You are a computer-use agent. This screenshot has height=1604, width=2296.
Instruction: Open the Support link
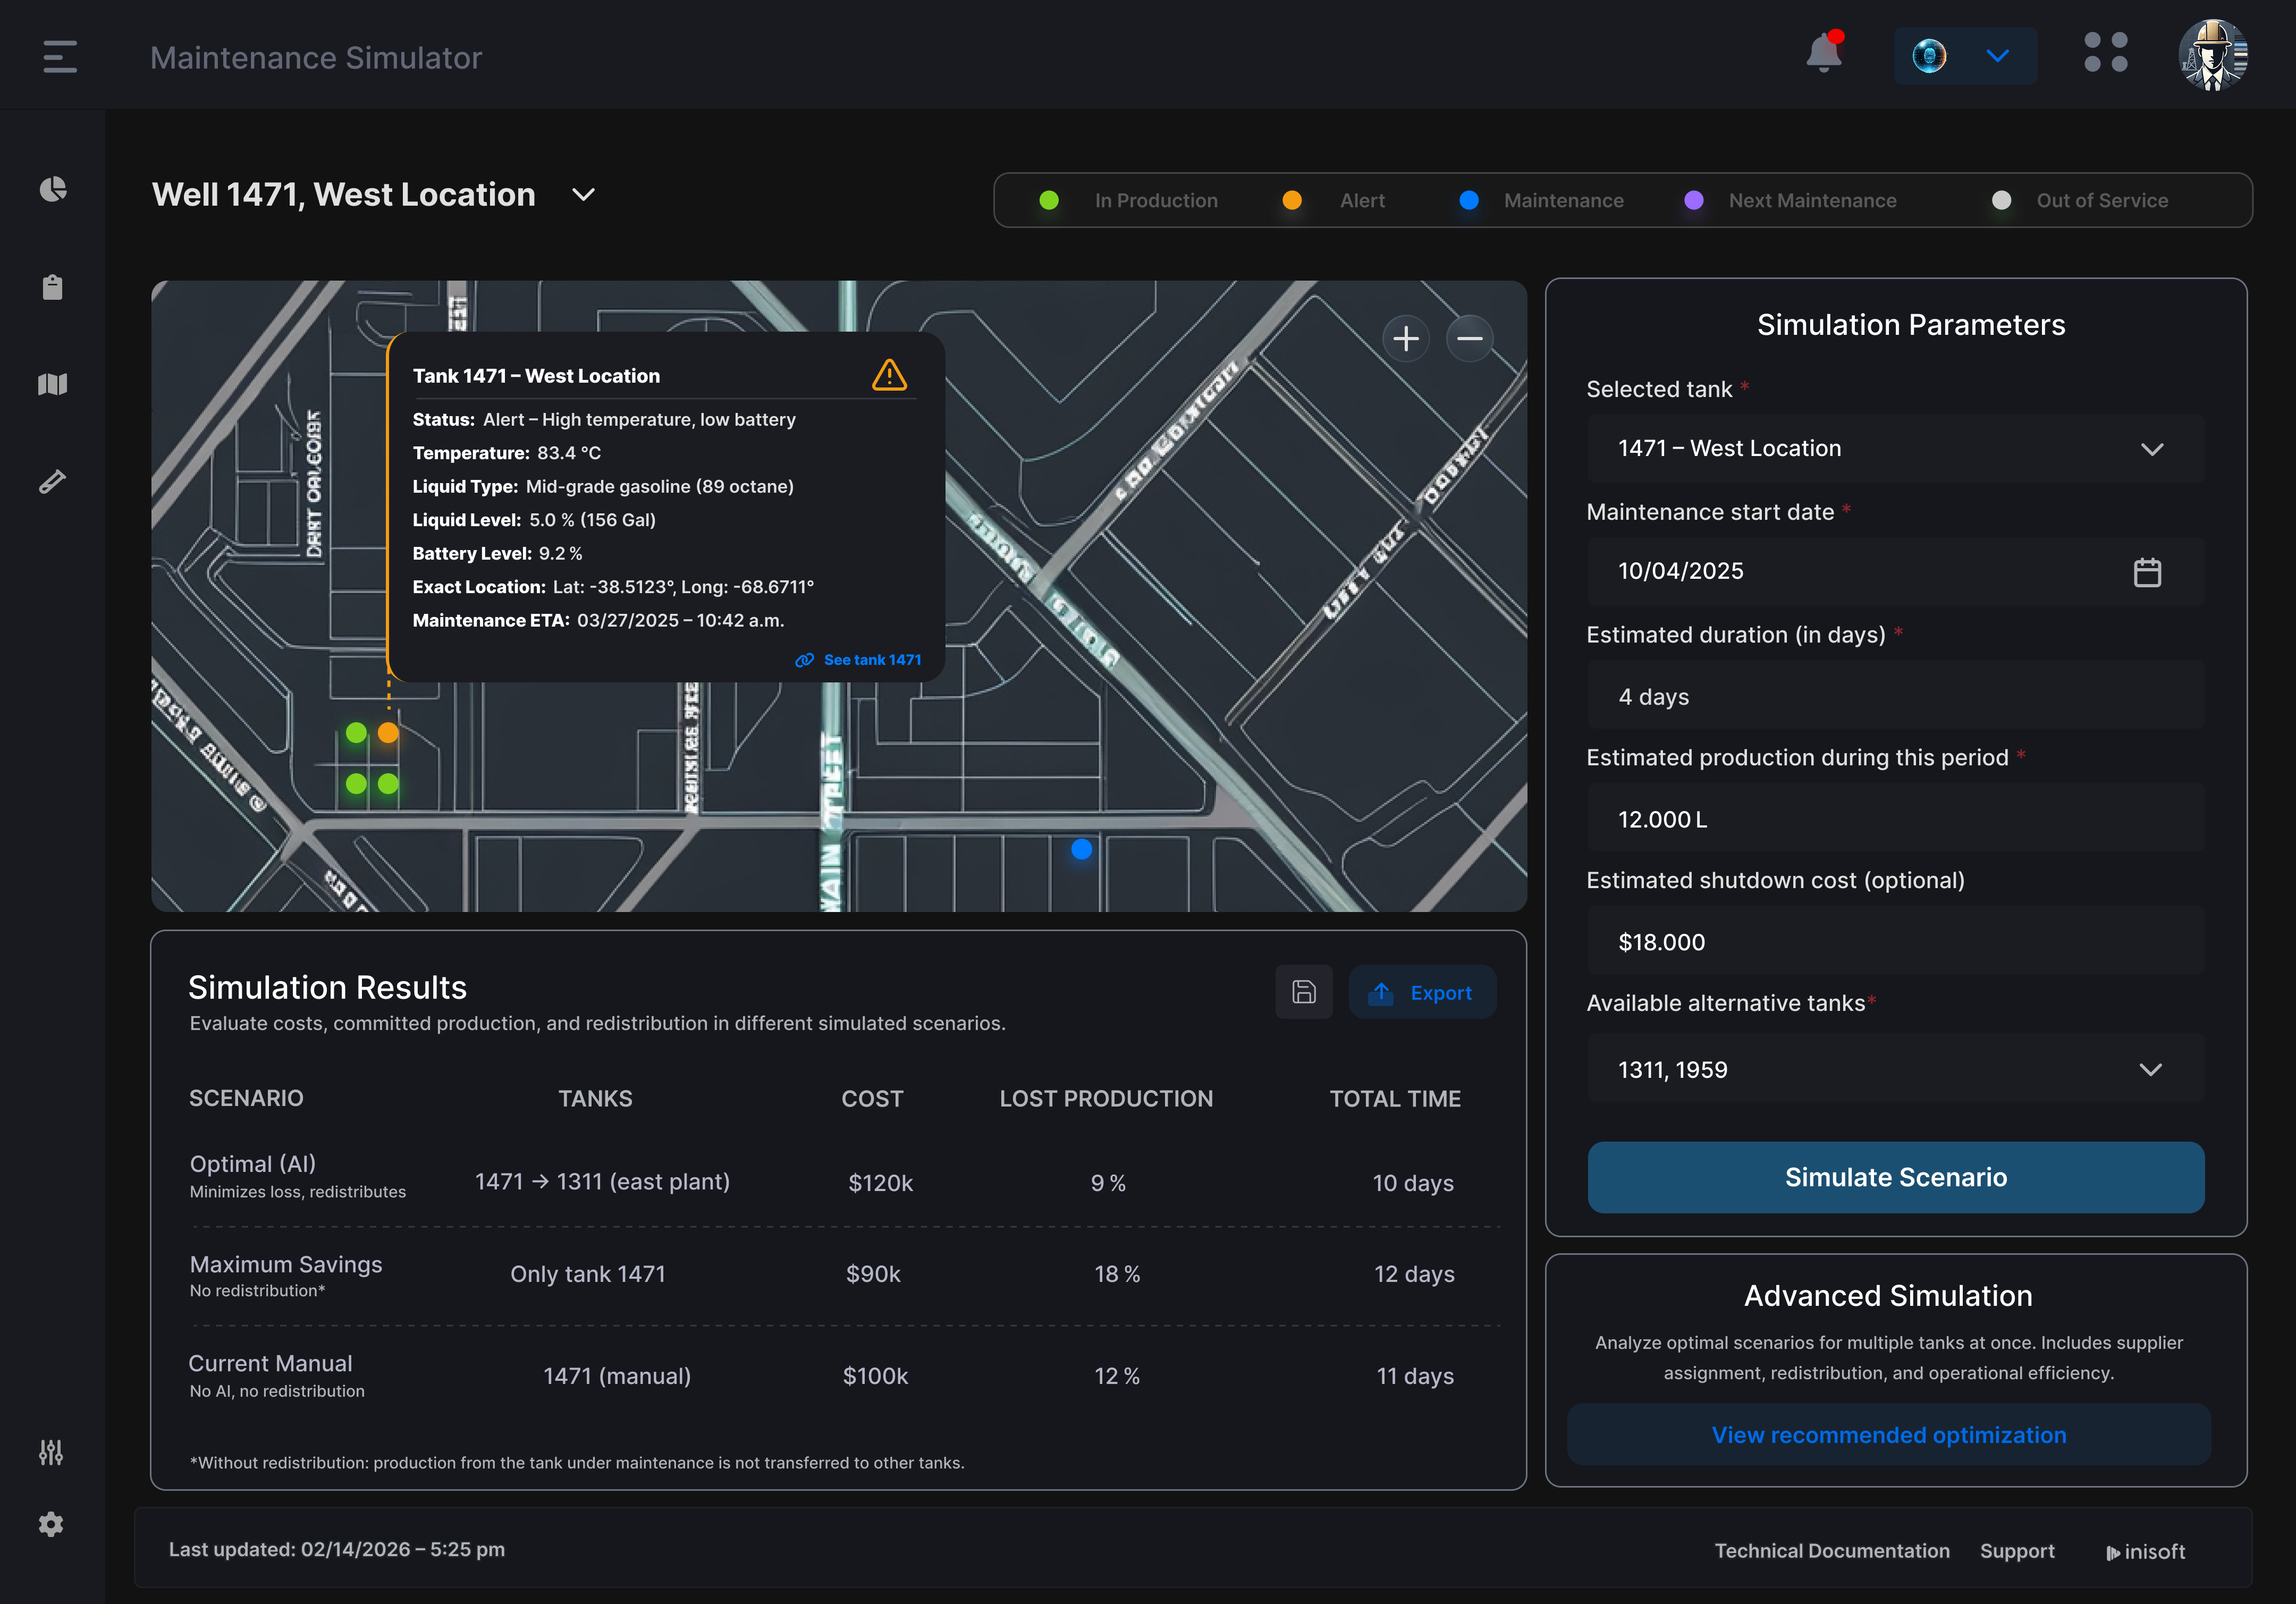point(2017,1551)
